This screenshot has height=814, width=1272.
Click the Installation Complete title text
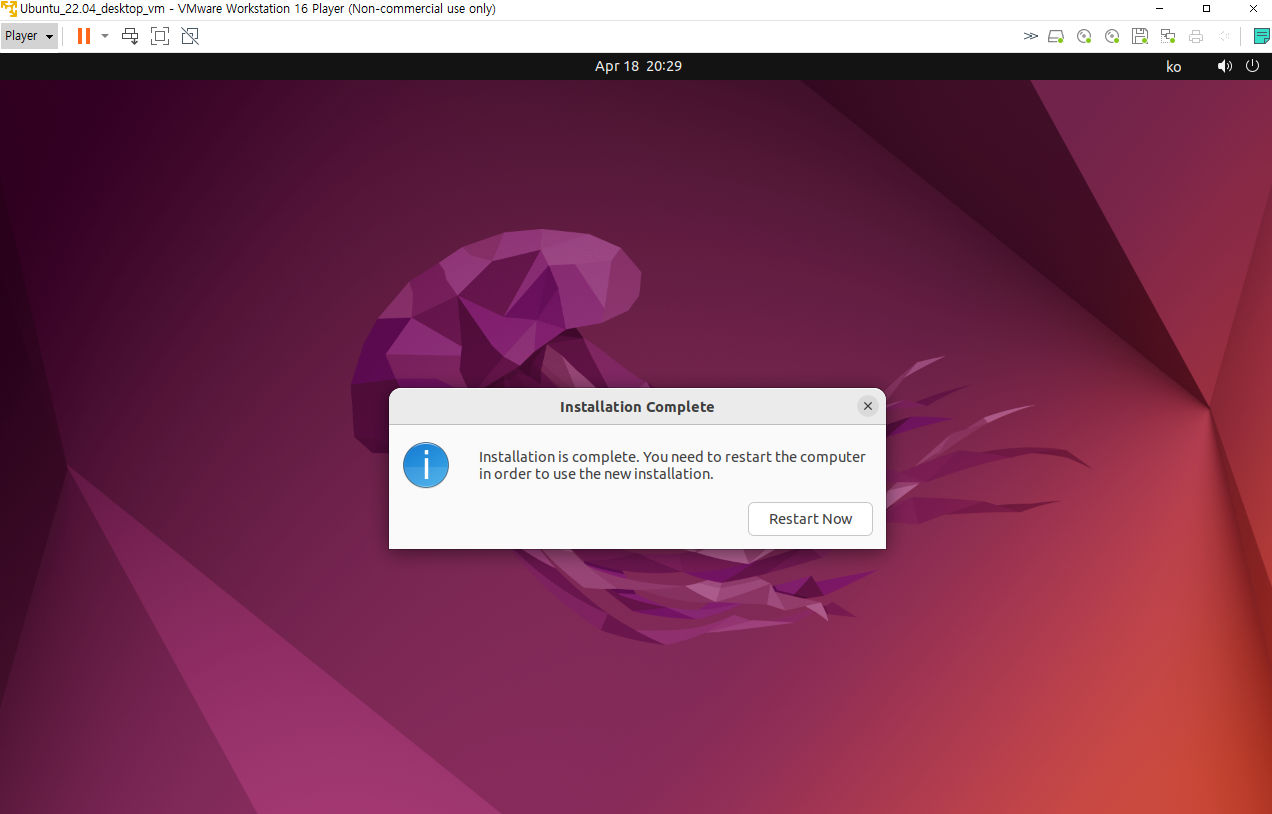click(637, 407)
